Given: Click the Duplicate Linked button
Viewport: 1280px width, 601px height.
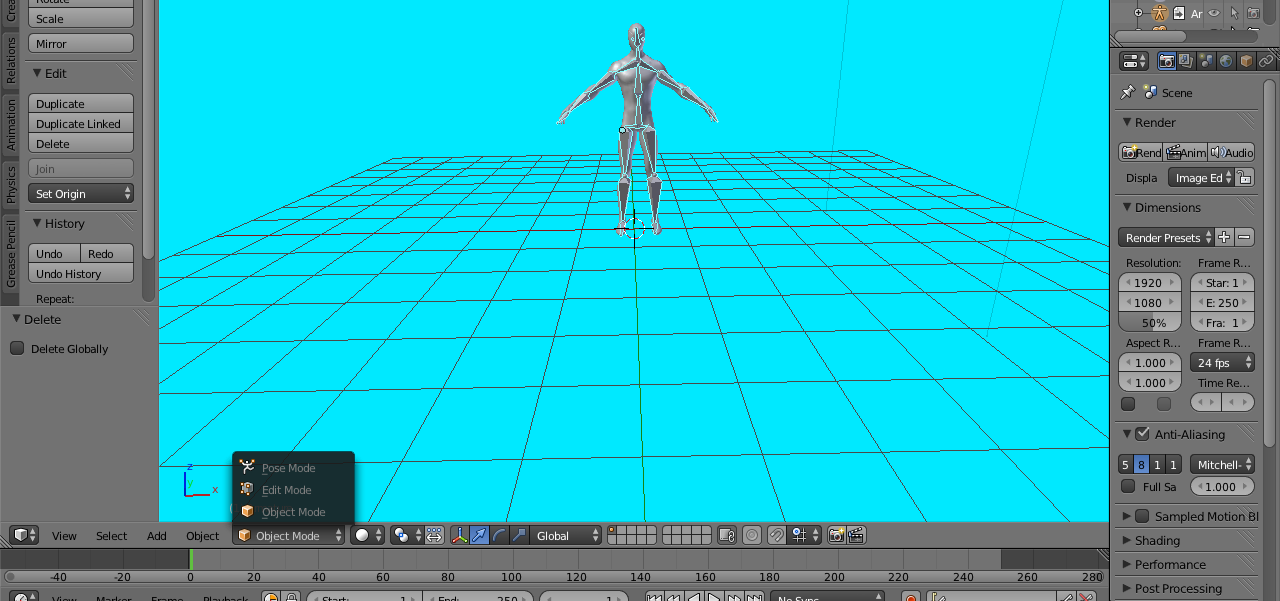Looking at the screenshot, I should point(81,124).
